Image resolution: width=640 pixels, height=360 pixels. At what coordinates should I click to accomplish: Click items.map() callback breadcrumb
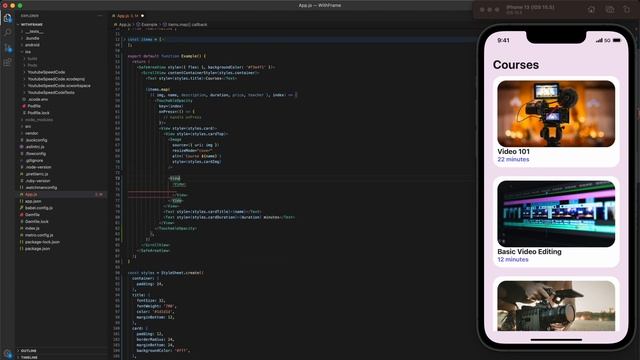187,24
